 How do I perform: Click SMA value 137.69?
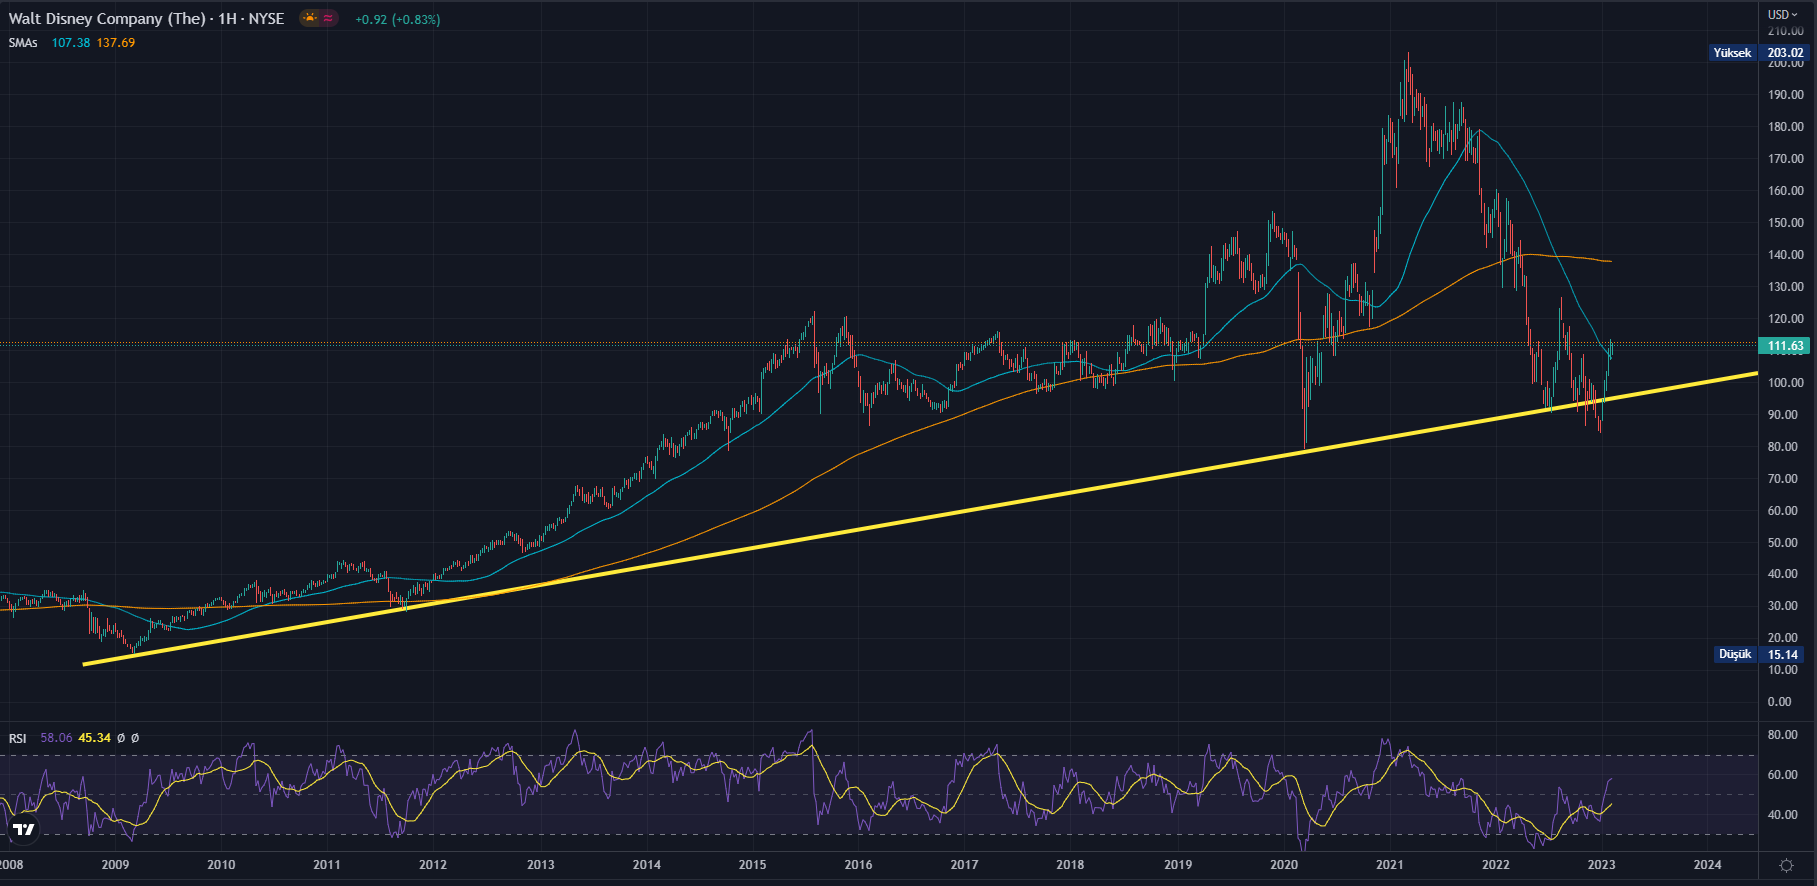(x=116, y=43)
